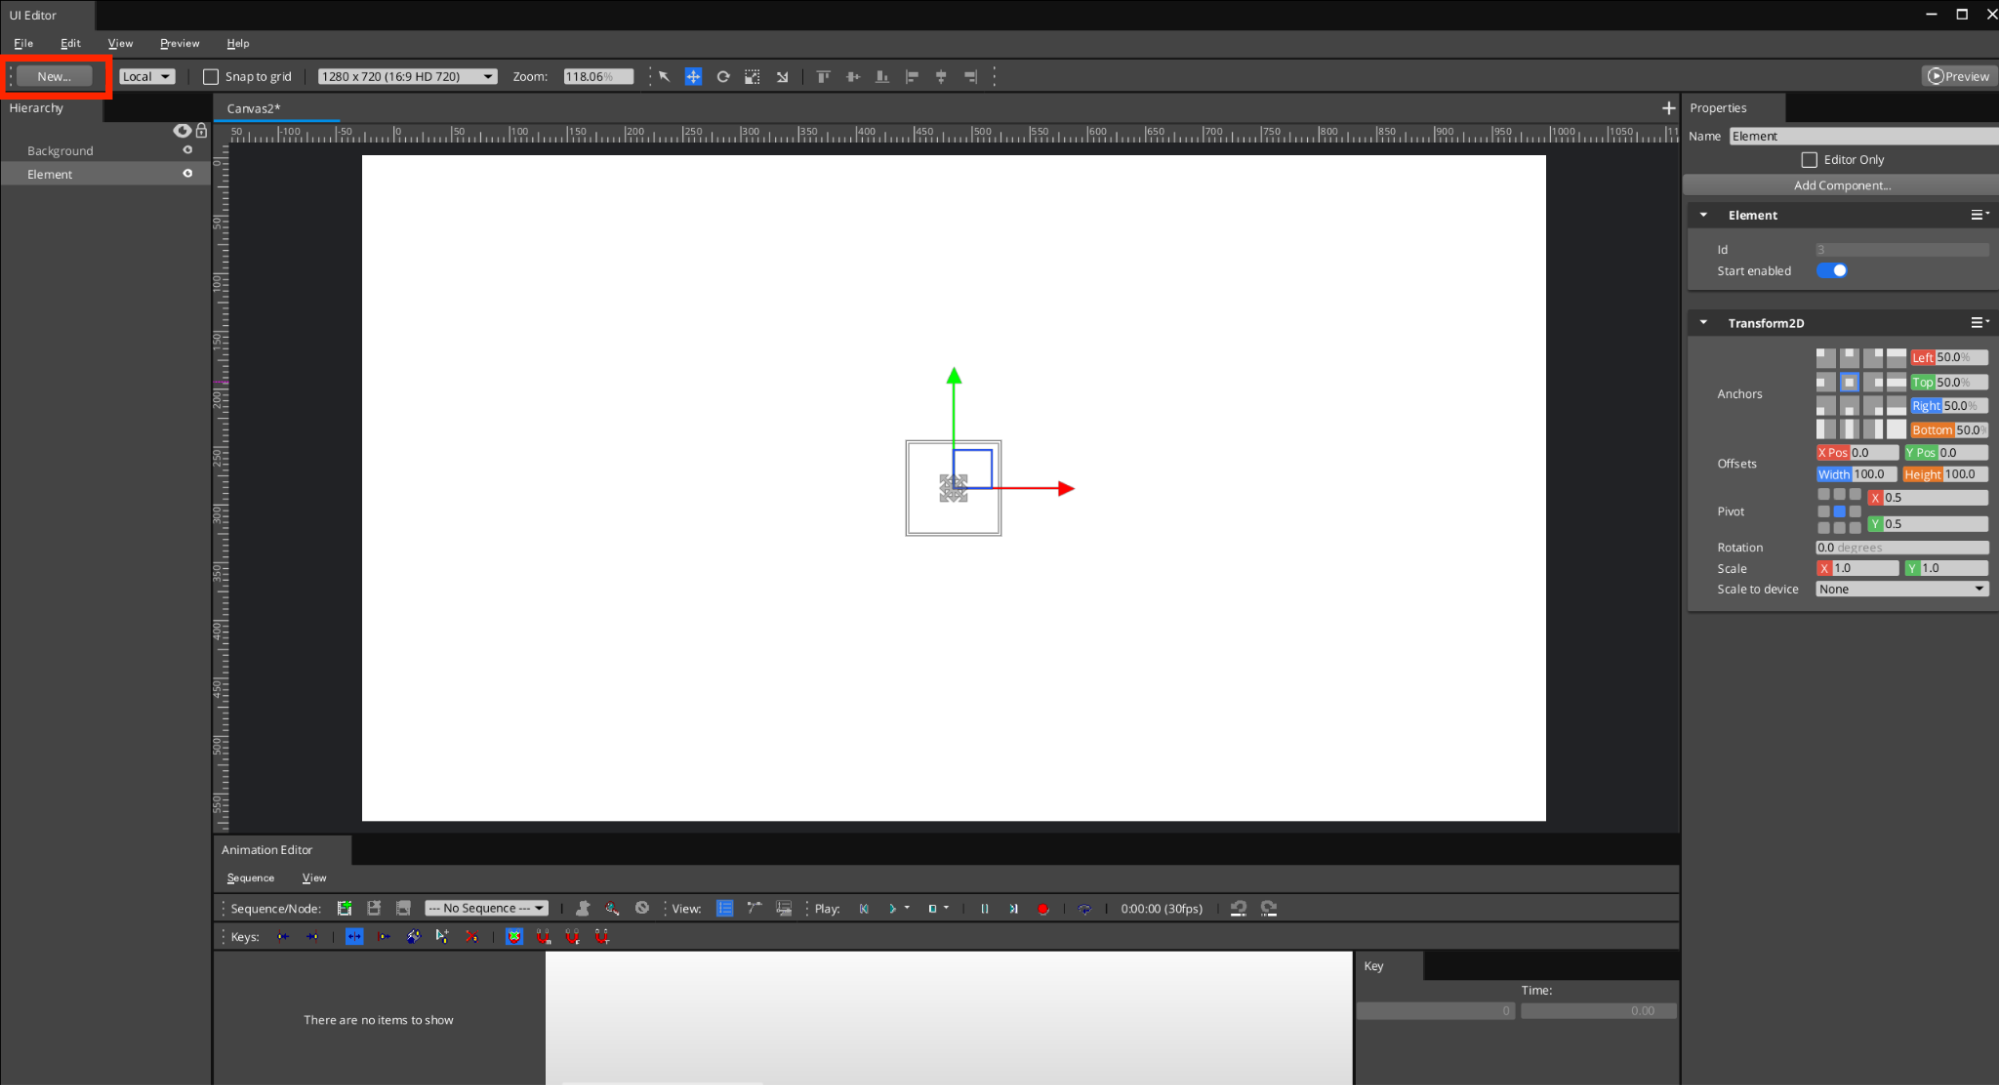The height and width of the screenshot is (1086, 1999).
Task: Align selected elements to top edge
Action: click(823, 77)
